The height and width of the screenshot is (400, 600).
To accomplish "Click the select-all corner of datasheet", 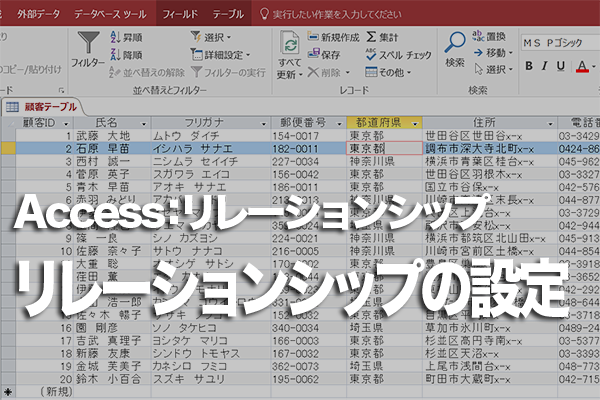I will [x=8, y=123].
